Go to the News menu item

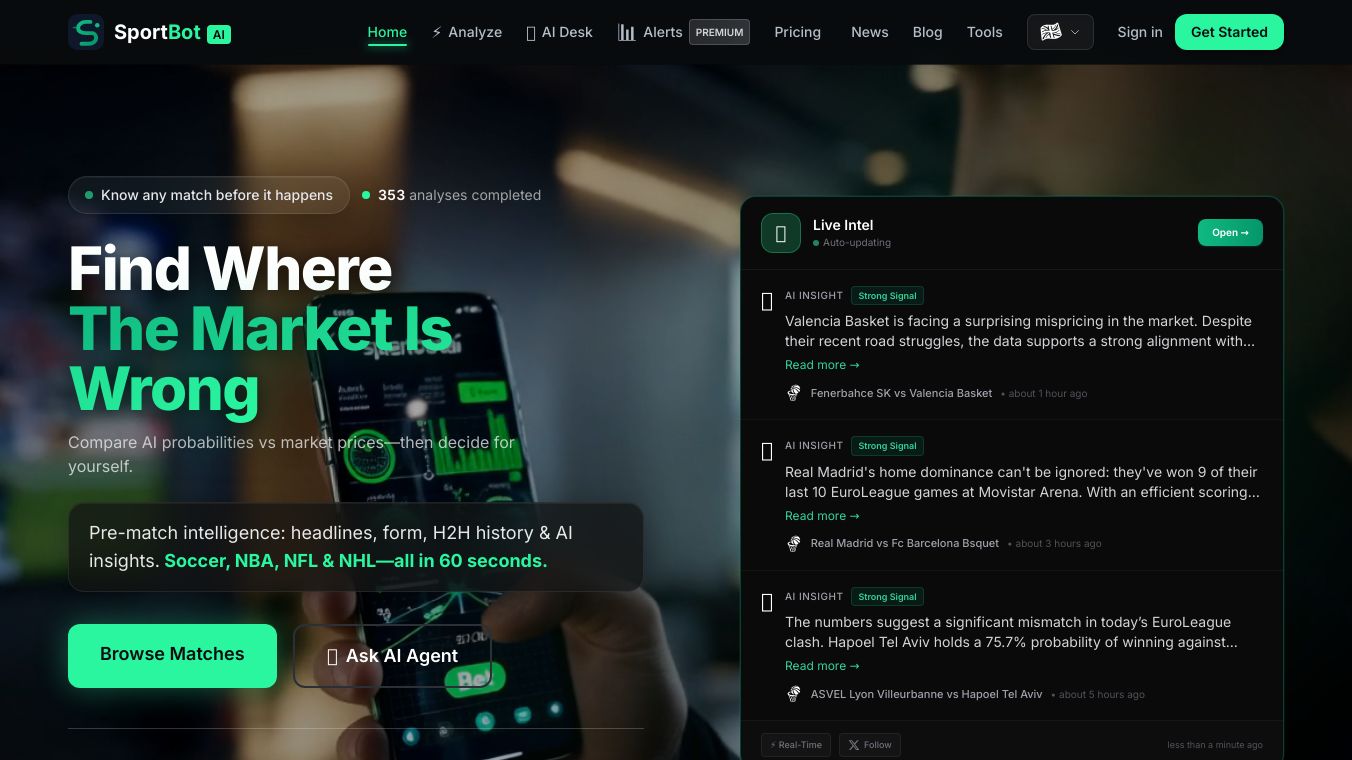coord(869,32)
